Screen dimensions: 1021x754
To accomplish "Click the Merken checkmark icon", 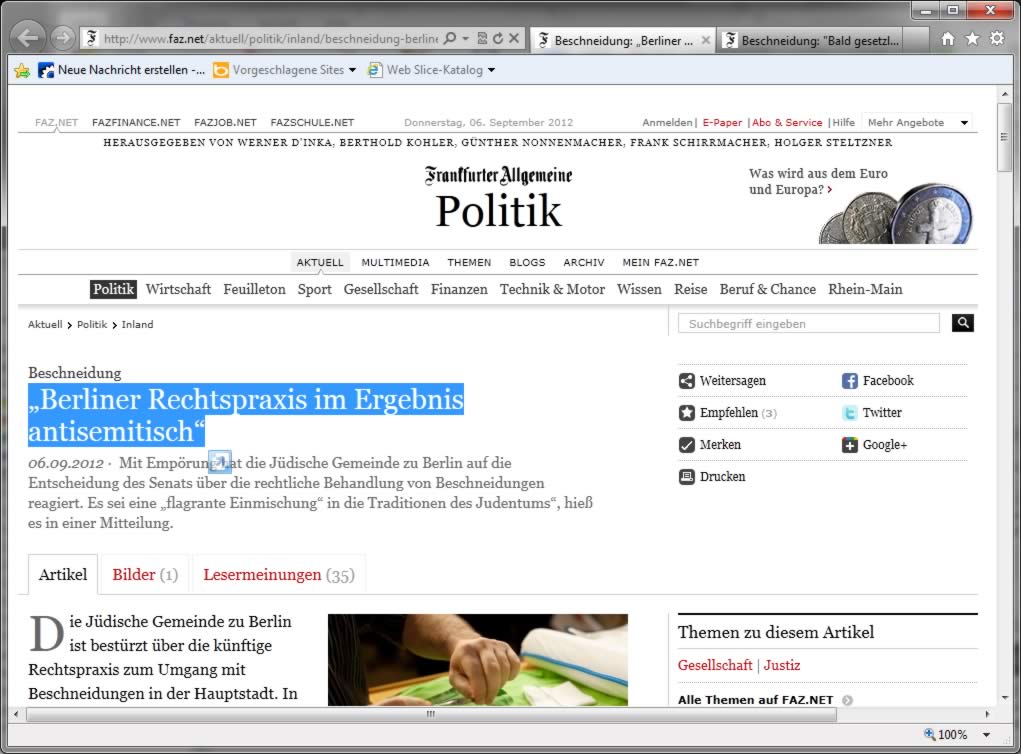I will [686, 445].
